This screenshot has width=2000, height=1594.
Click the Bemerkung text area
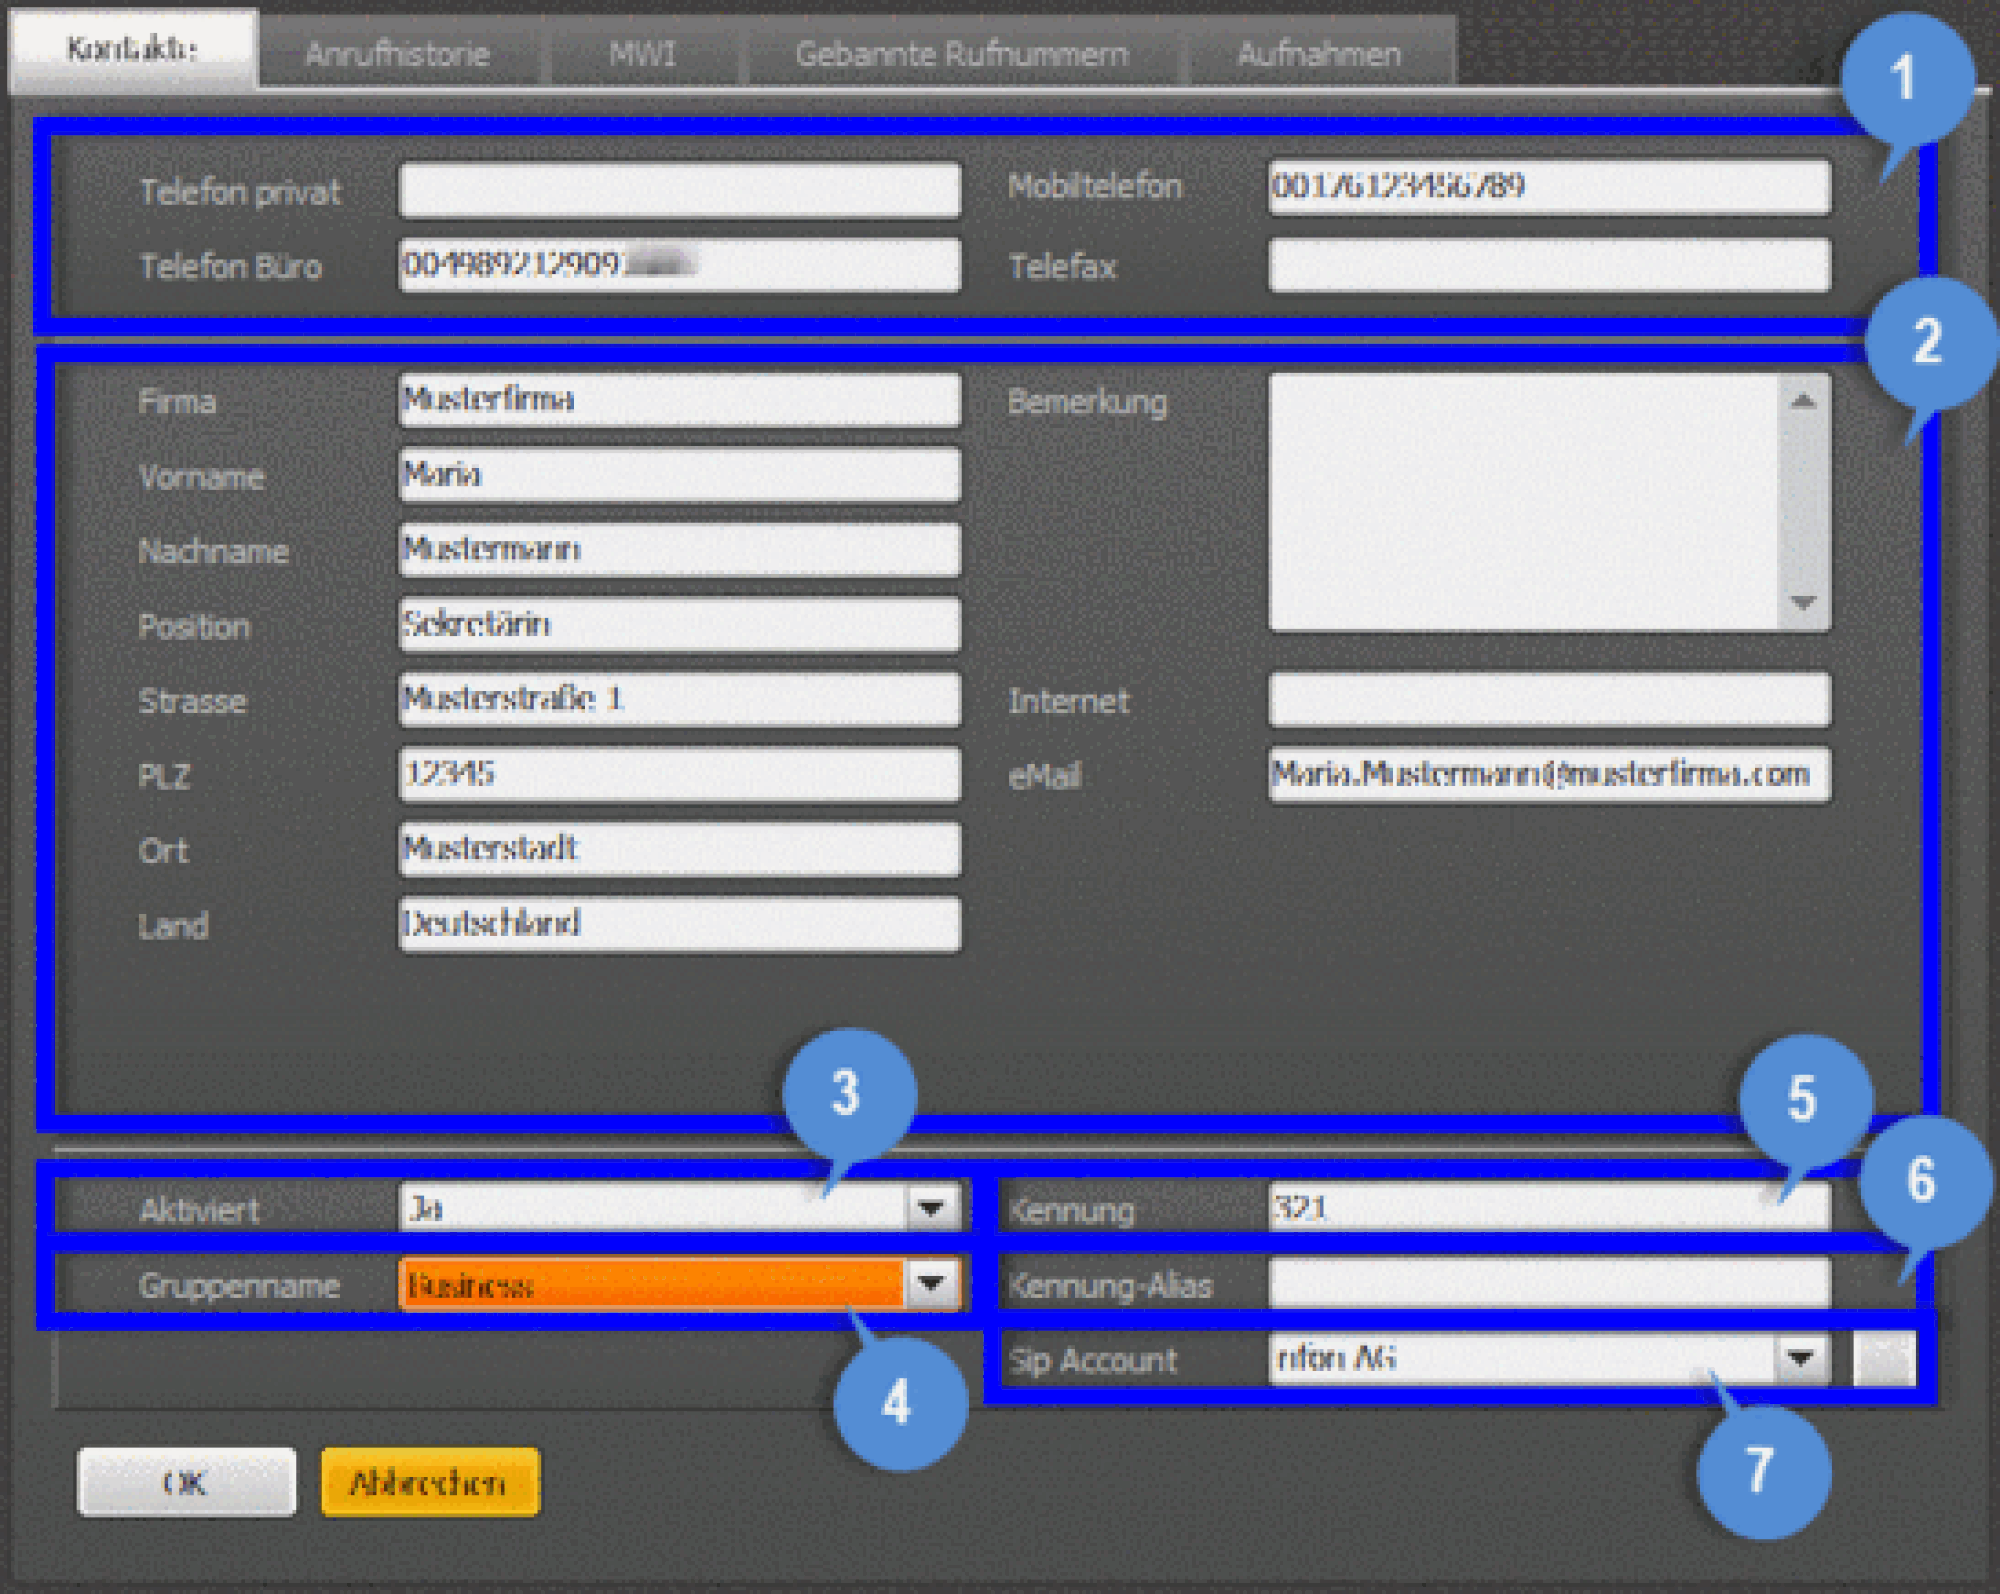1525,502
